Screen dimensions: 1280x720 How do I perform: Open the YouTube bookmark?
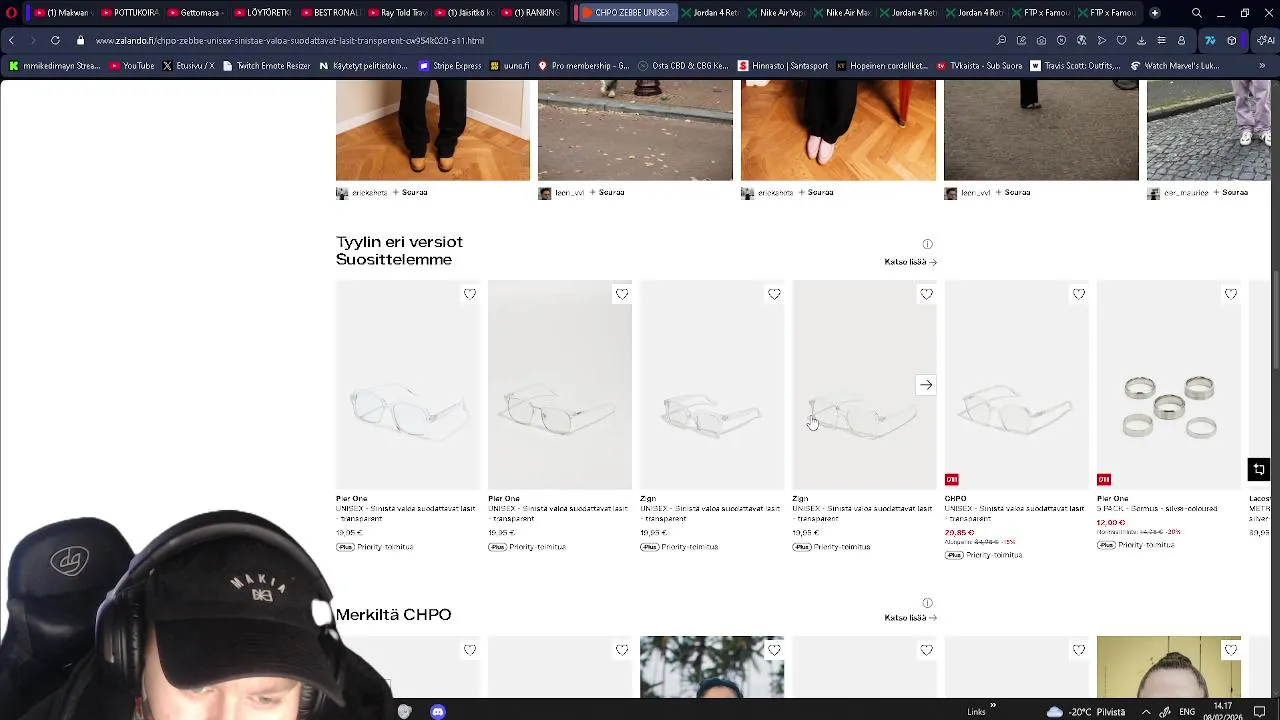click(132, 66)
